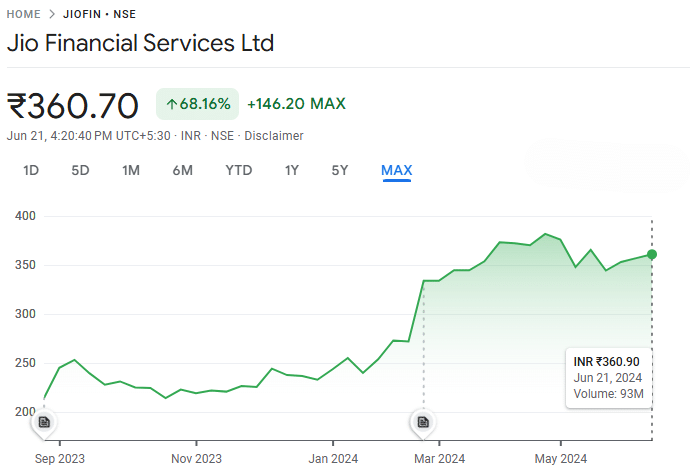The width and height of the screenshot is (690, 471).
Task: Switch to 1D range tab
Action: [31, 170]
